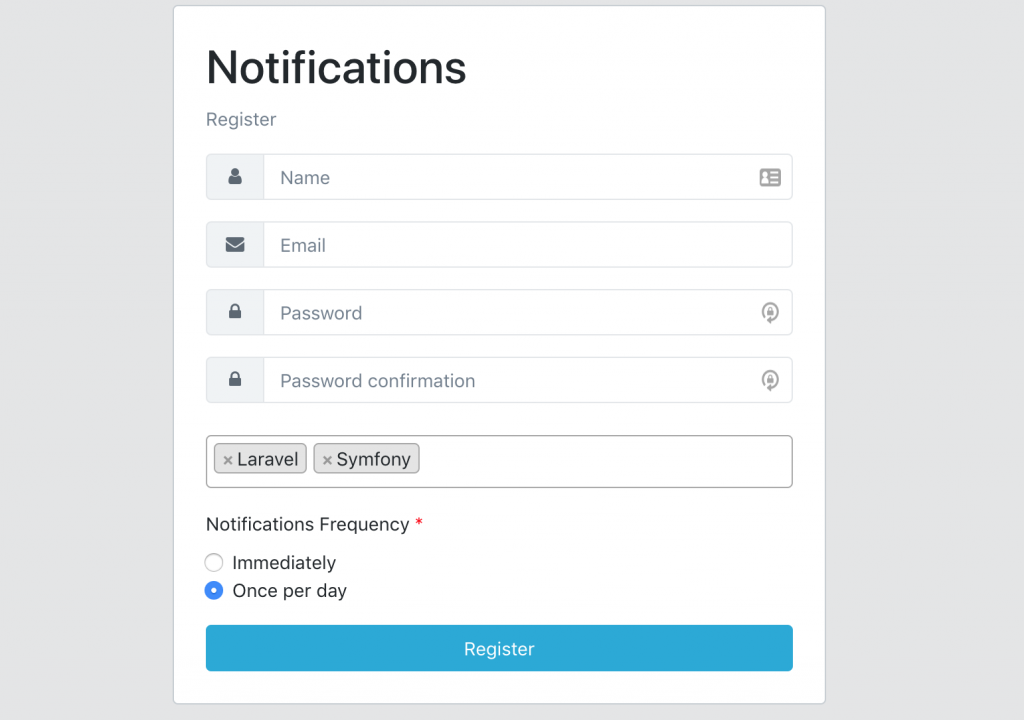Click the lock icon beside Password
The image size is (1024, 720).
[235, 312]
